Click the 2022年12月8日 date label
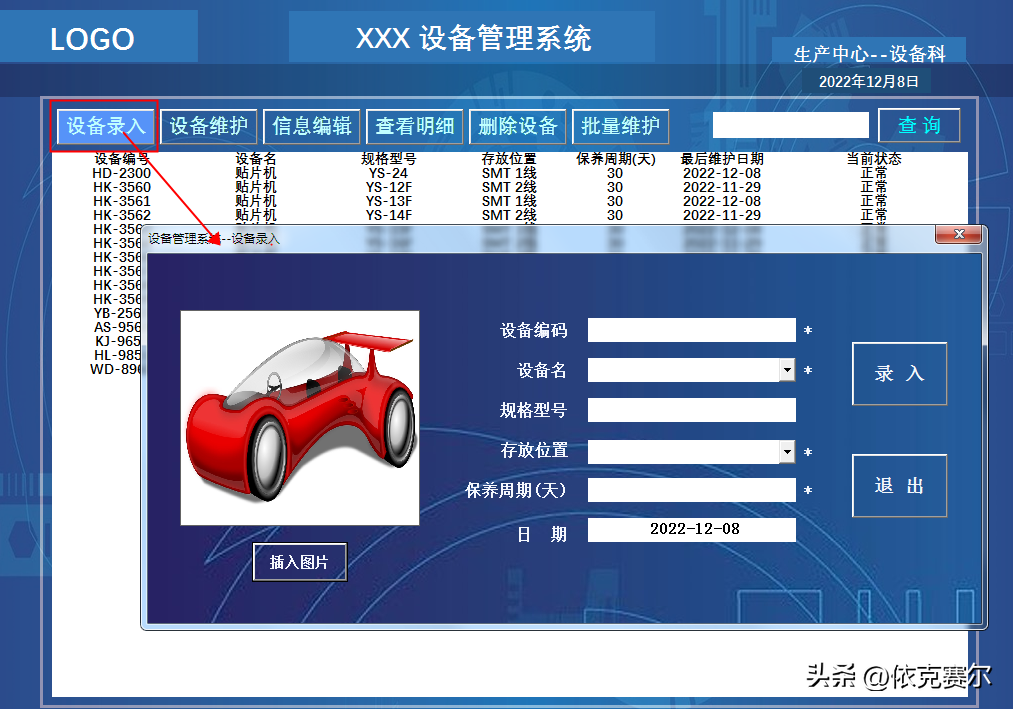 (x=868, y=81)
